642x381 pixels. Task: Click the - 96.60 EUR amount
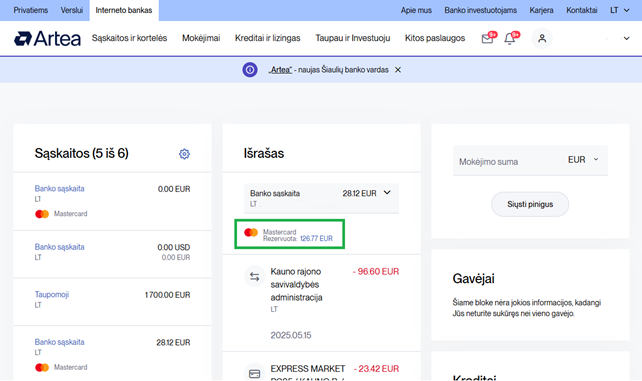click(376, 272)
